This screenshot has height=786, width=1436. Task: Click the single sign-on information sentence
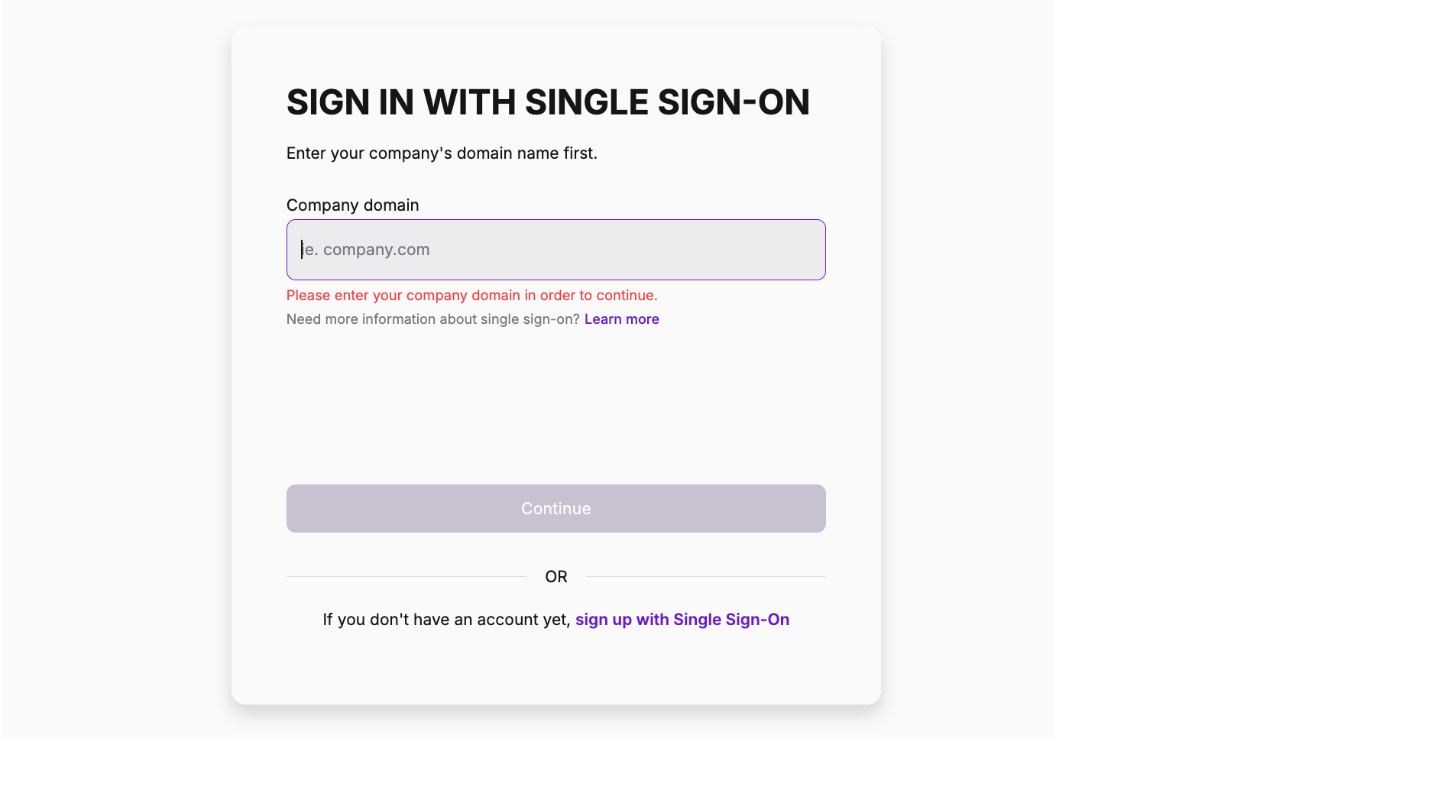click(x=432, y=318)
